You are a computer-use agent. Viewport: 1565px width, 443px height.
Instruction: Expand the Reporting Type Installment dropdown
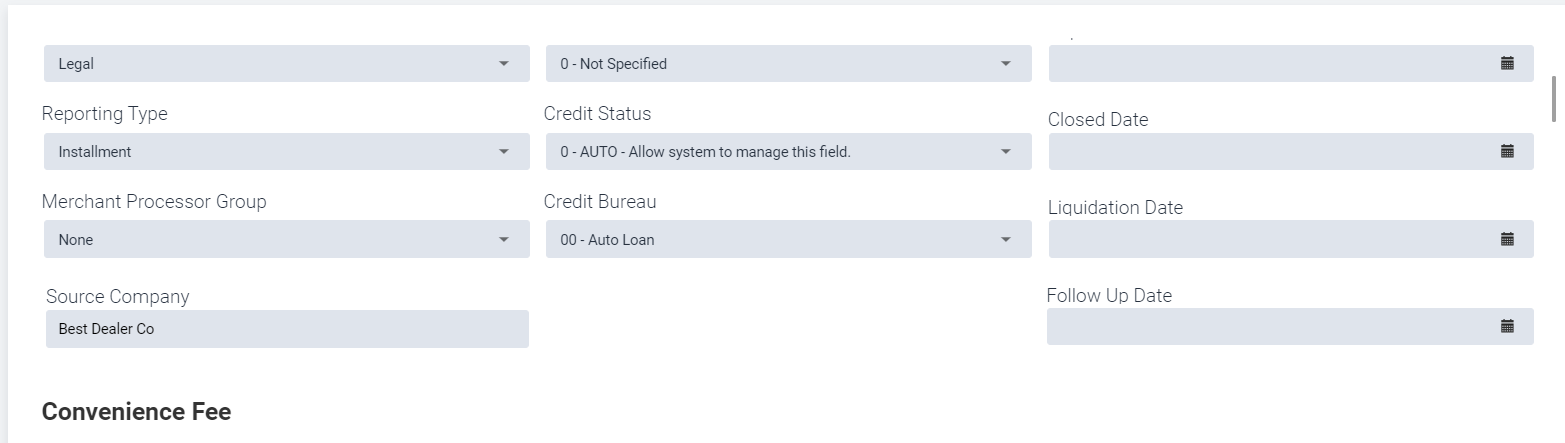tap(287, 152)
